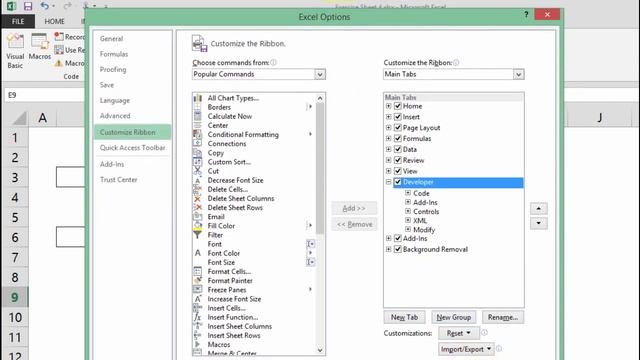Select the Copy command icon

pos(198,153)
